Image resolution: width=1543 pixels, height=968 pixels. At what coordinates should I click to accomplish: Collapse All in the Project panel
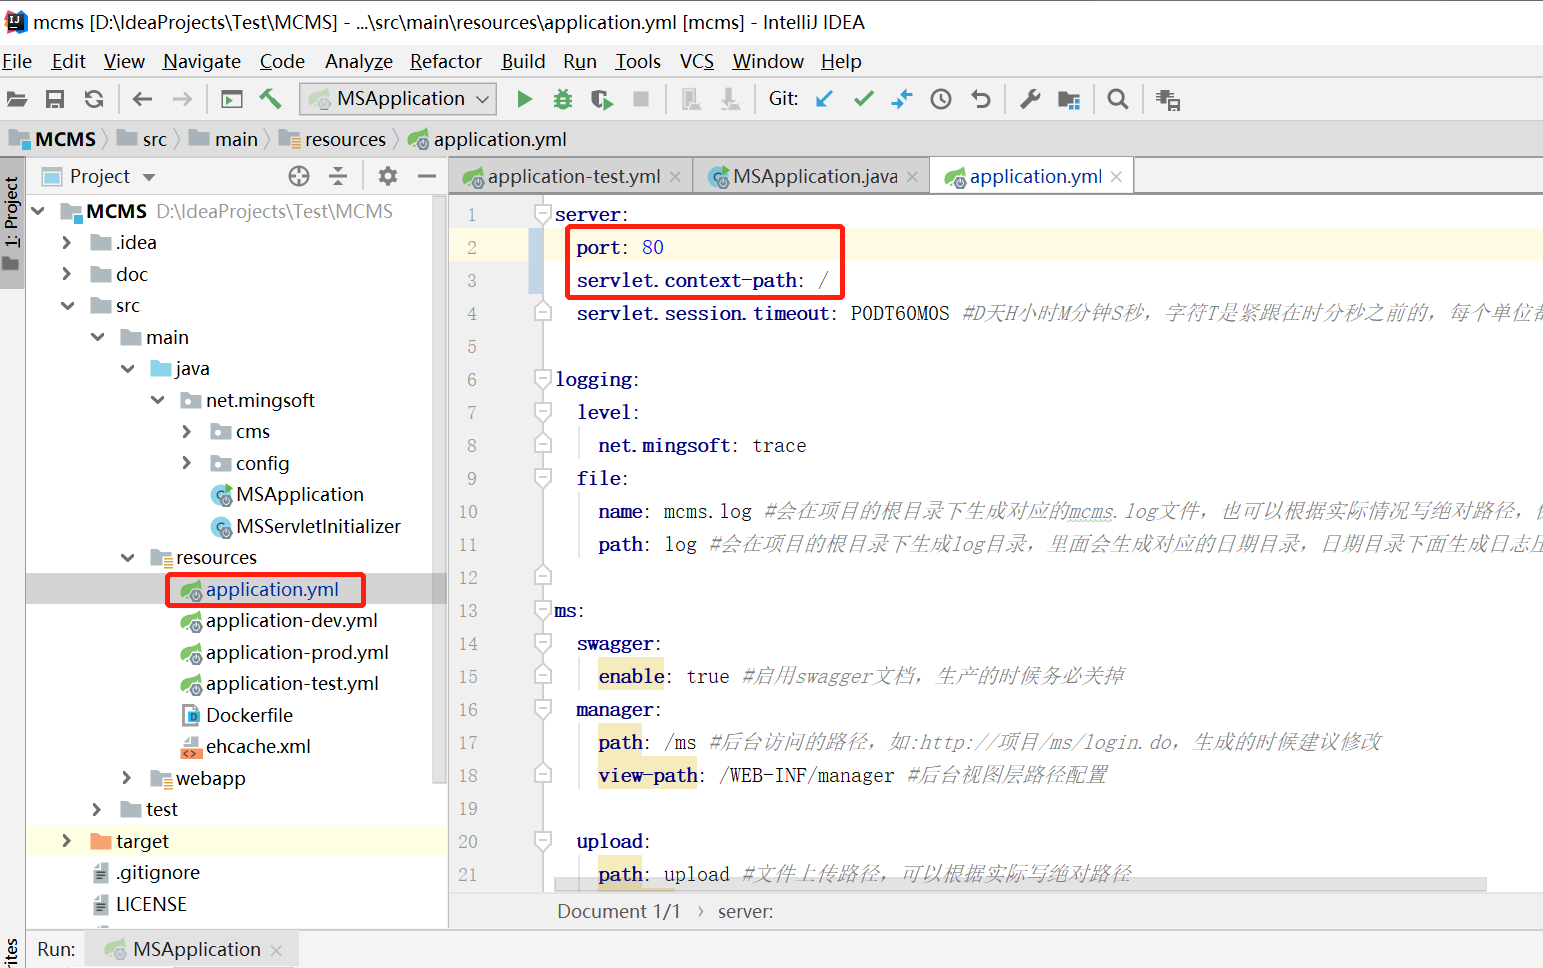pos(338,175)
